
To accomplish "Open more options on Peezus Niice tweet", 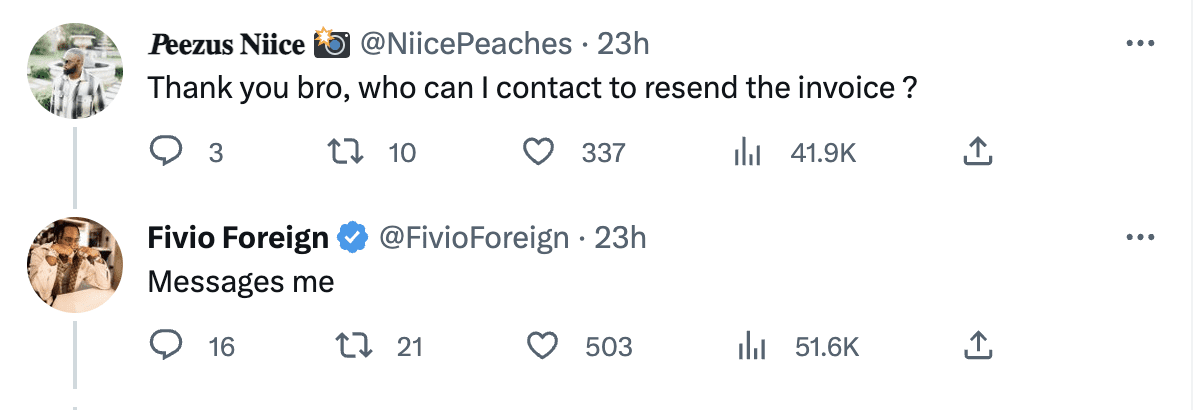I will (x=1141, y=44).
